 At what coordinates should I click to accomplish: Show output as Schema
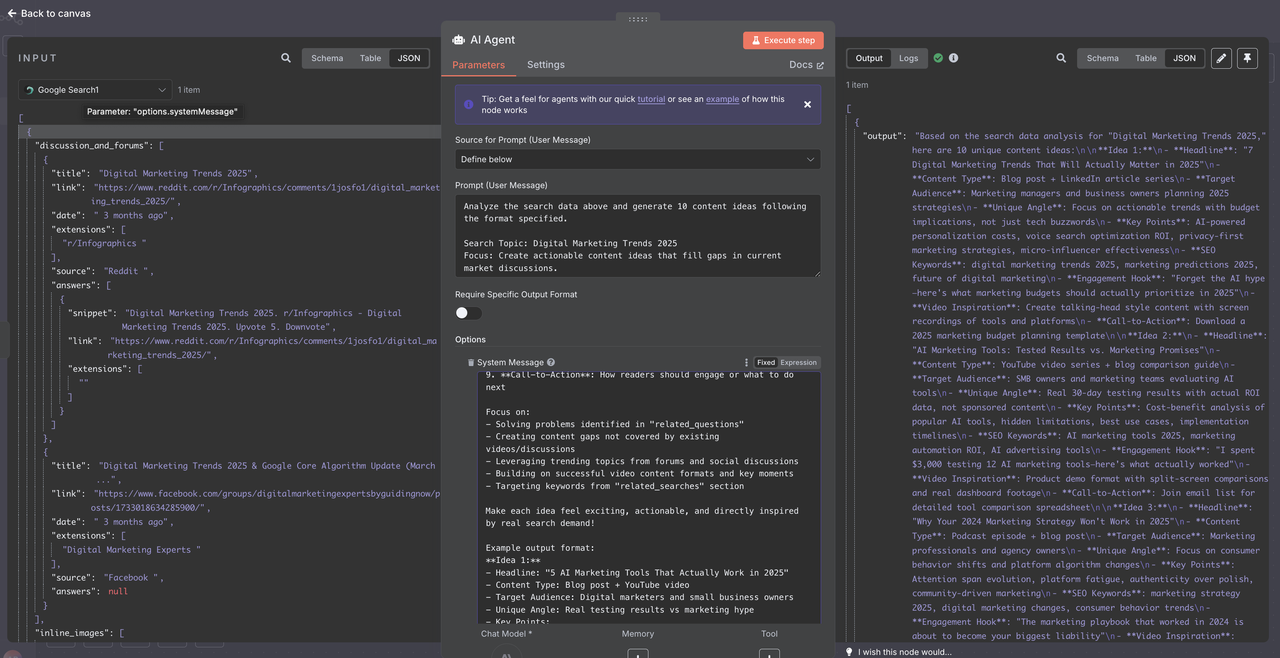1103,58
